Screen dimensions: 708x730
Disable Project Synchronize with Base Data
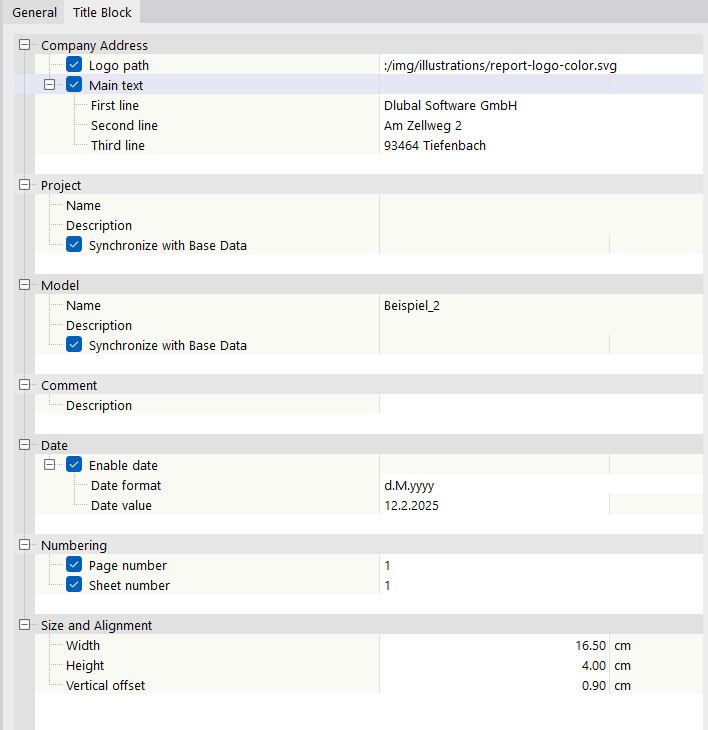[74, 245]
